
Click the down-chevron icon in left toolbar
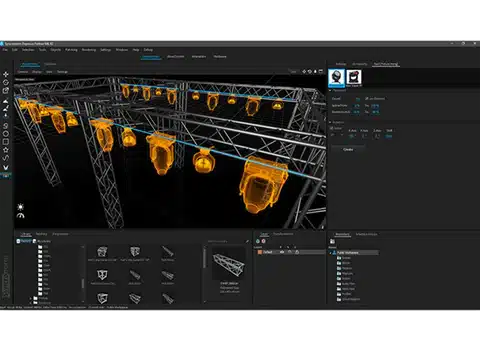[6, 167]
